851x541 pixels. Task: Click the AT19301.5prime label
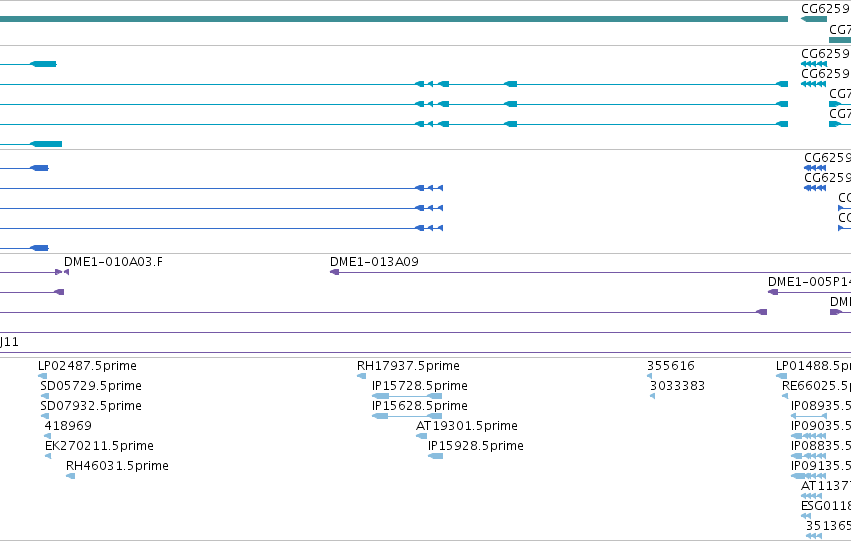[x=467, y=426]
